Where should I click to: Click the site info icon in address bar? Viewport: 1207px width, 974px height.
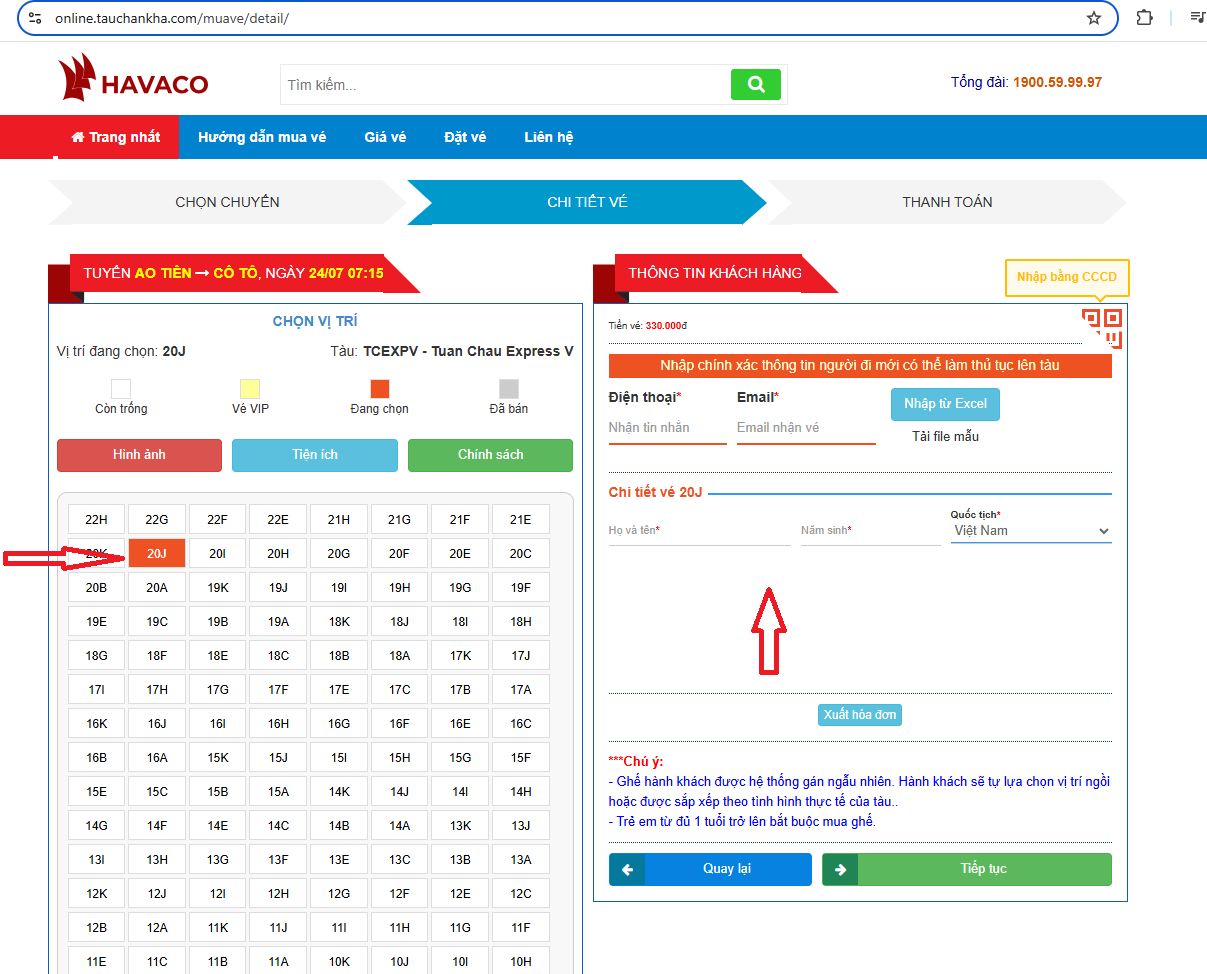tap(35, 18)
